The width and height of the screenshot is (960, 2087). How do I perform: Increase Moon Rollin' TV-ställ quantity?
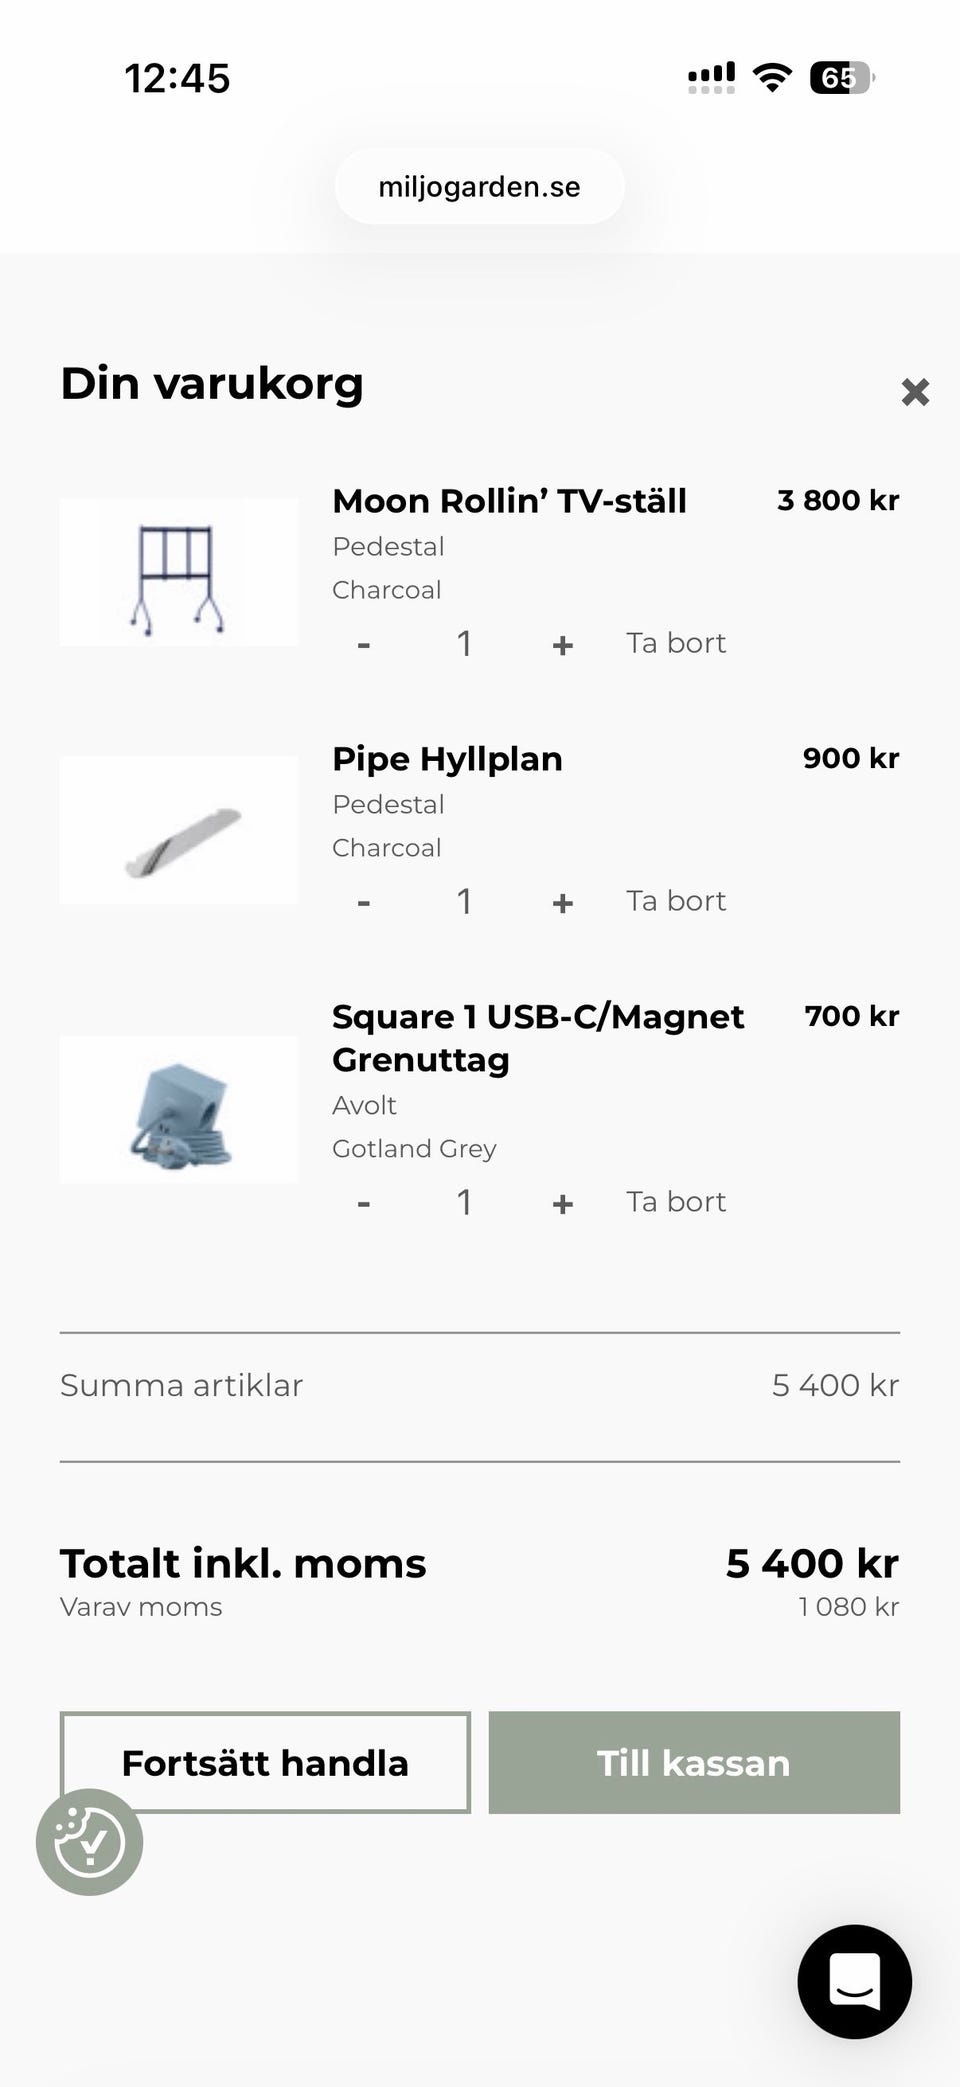click(x=562, y=645)
